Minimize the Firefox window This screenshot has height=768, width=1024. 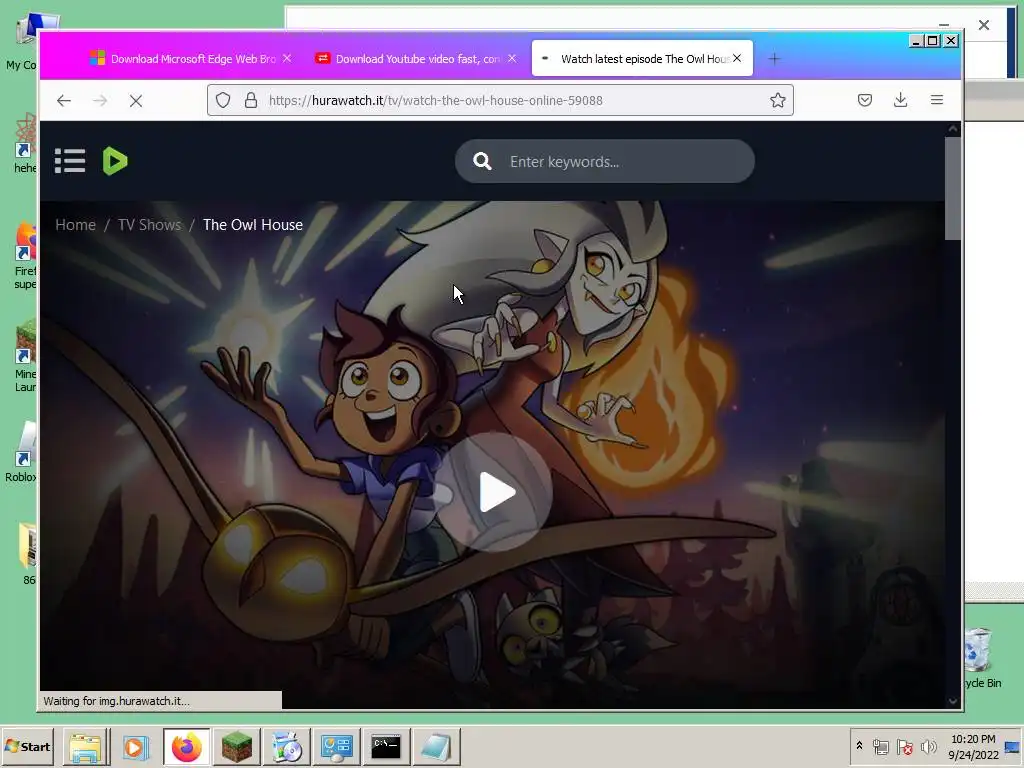tap(916, 40)
